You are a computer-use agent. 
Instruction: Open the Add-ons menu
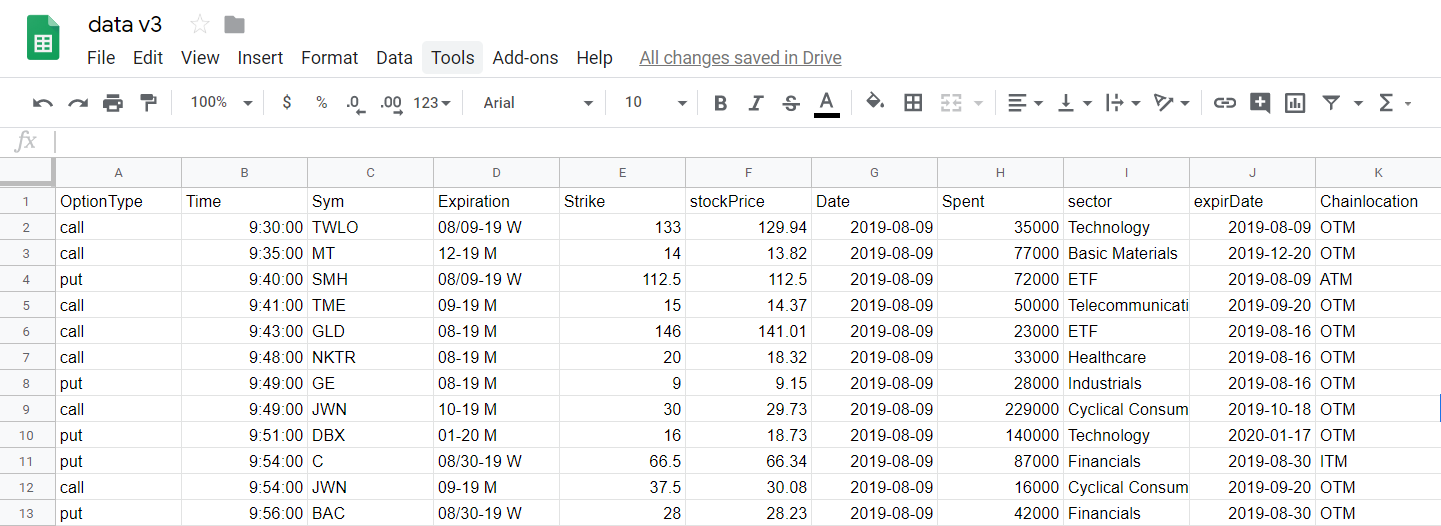[526, 58]
